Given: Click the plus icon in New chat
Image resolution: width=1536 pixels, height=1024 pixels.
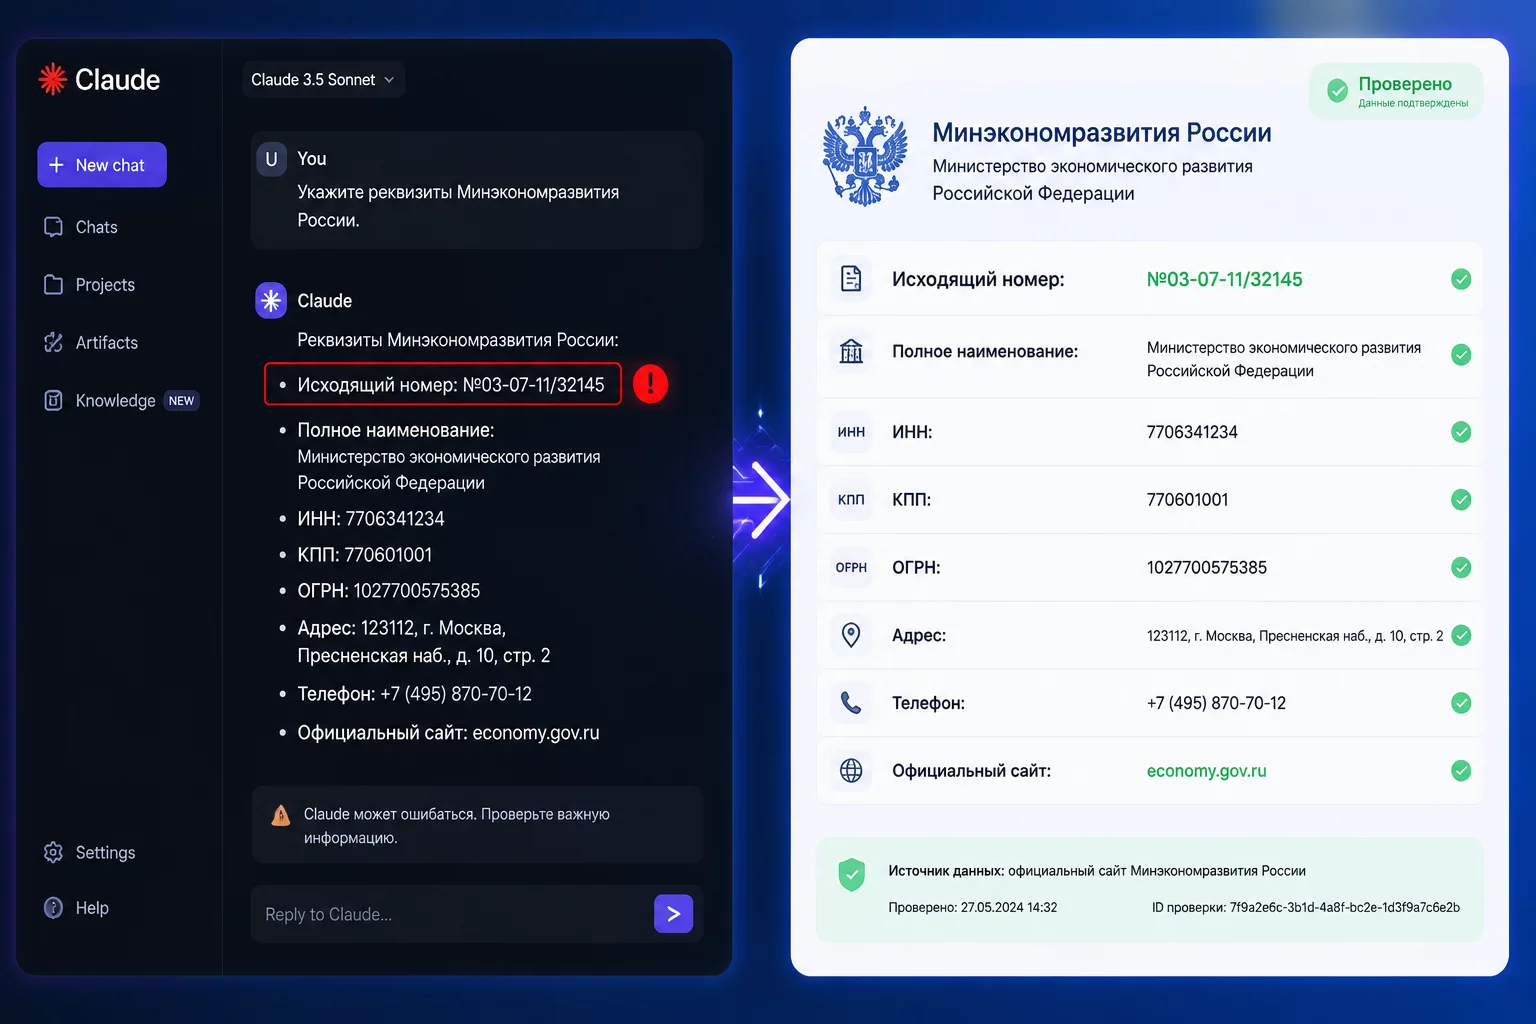Looking at the screenshot, I should [56, 165].
